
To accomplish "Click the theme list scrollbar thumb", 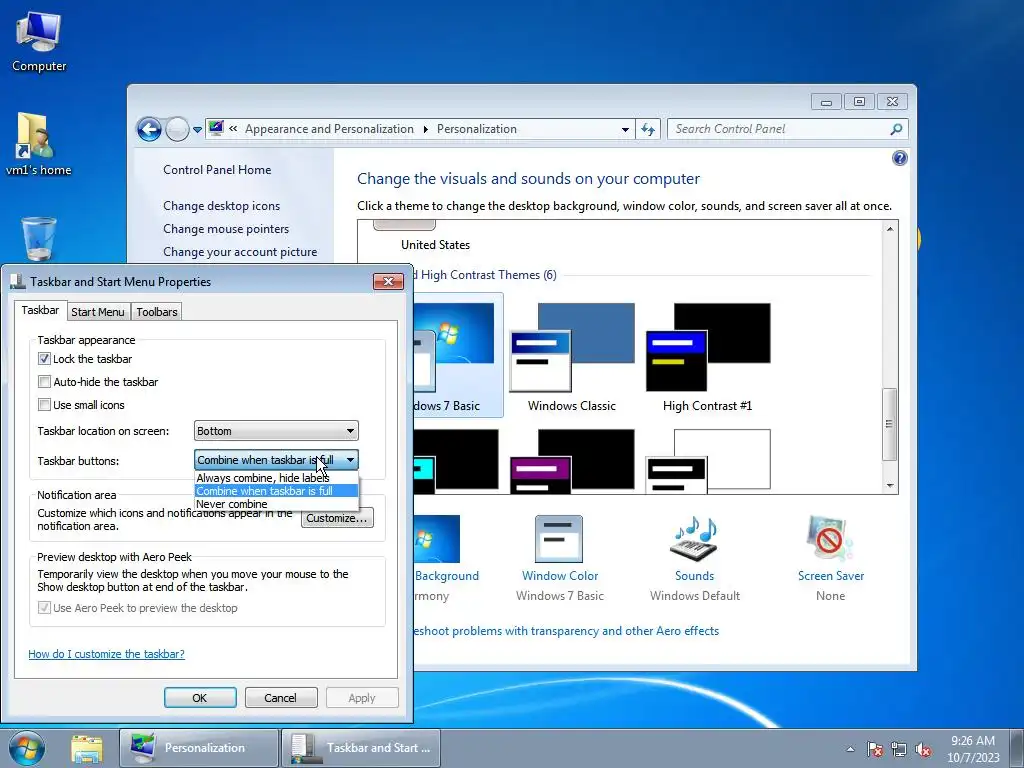I will [889, 424].
